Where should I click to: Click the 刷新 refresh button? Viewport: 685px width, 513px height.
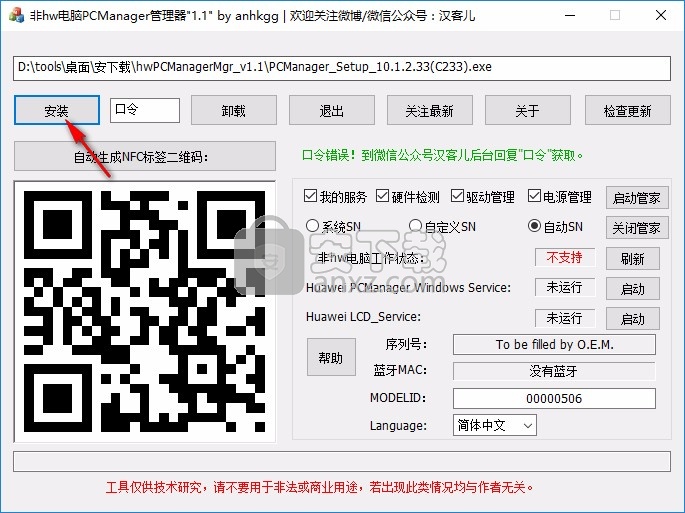coord(633,259)
